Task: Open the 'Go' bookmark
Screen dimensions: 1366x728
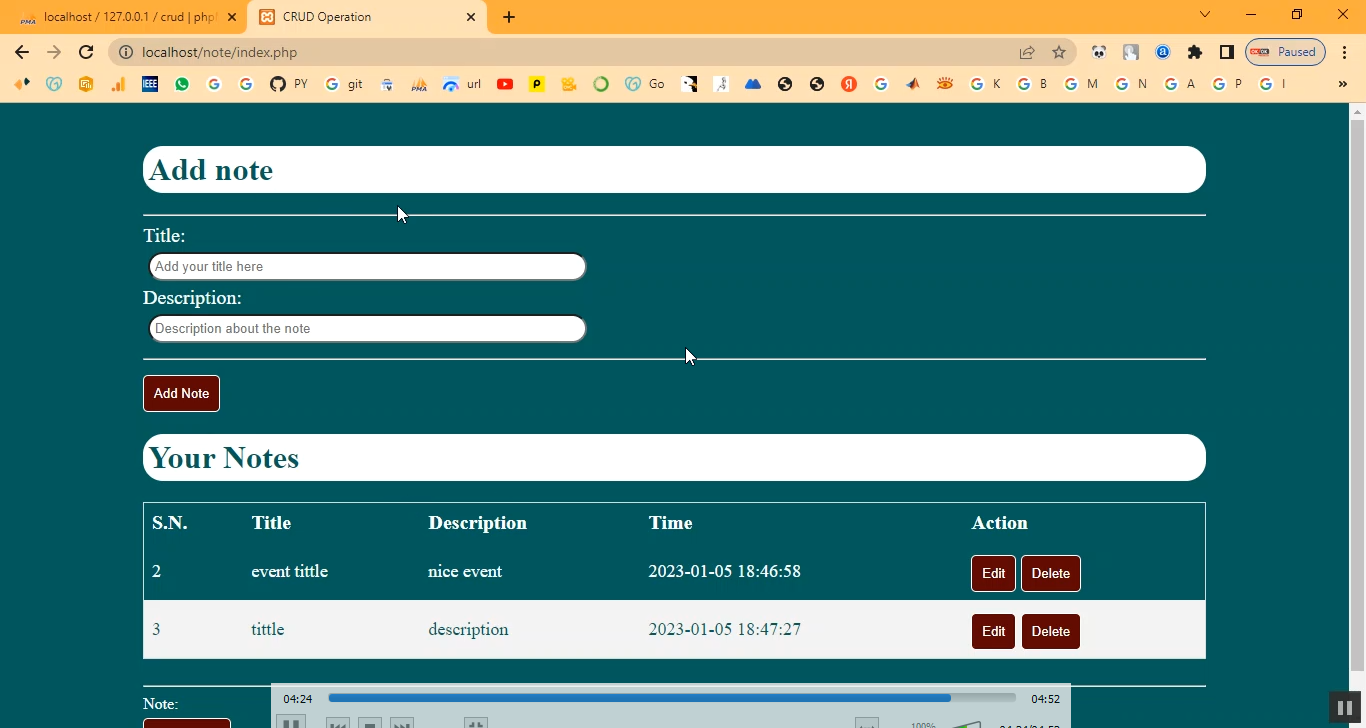Action: (x=645, y=84)
